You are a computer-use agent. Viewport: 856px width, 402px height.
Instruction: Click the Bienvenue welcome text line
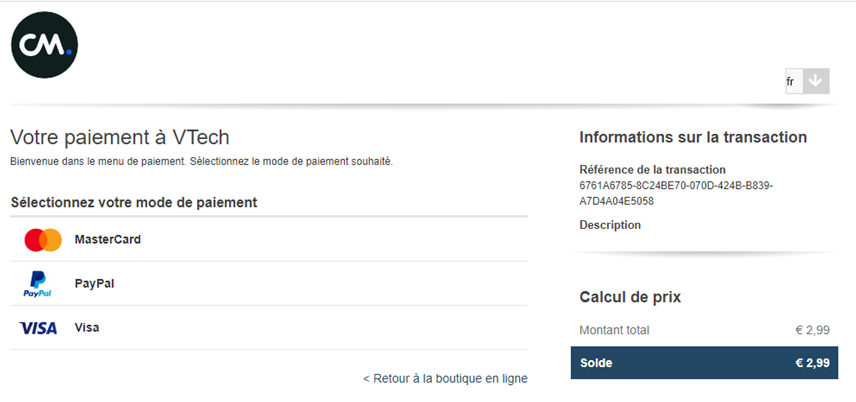[x=201, y=162]
